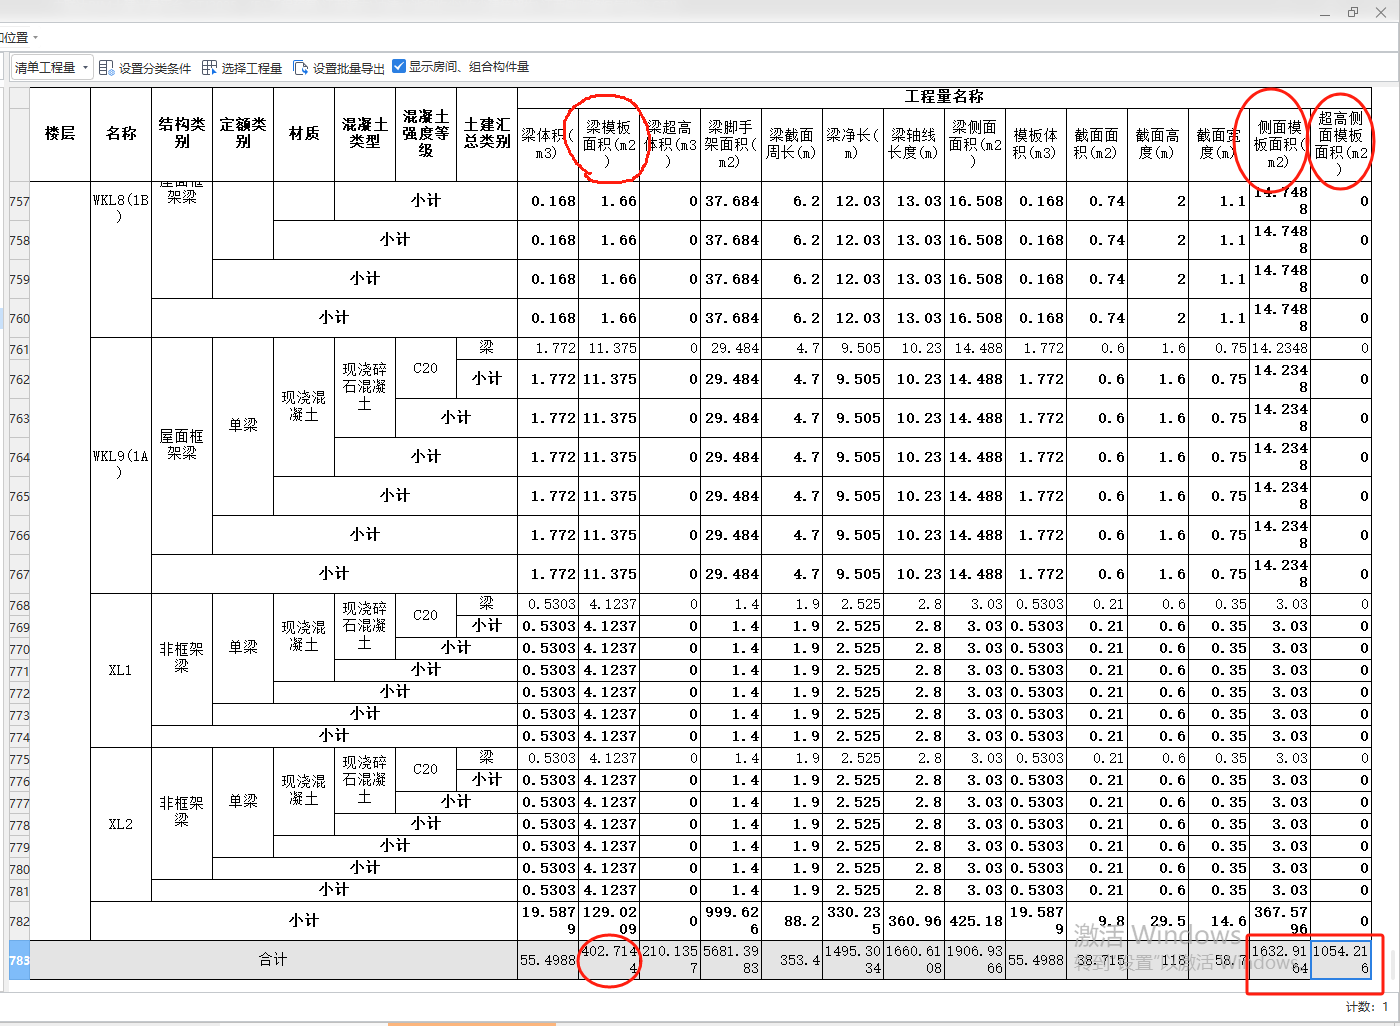Uncheck 显示房间、组合构件量 checkbox

[x=399, y=66]
